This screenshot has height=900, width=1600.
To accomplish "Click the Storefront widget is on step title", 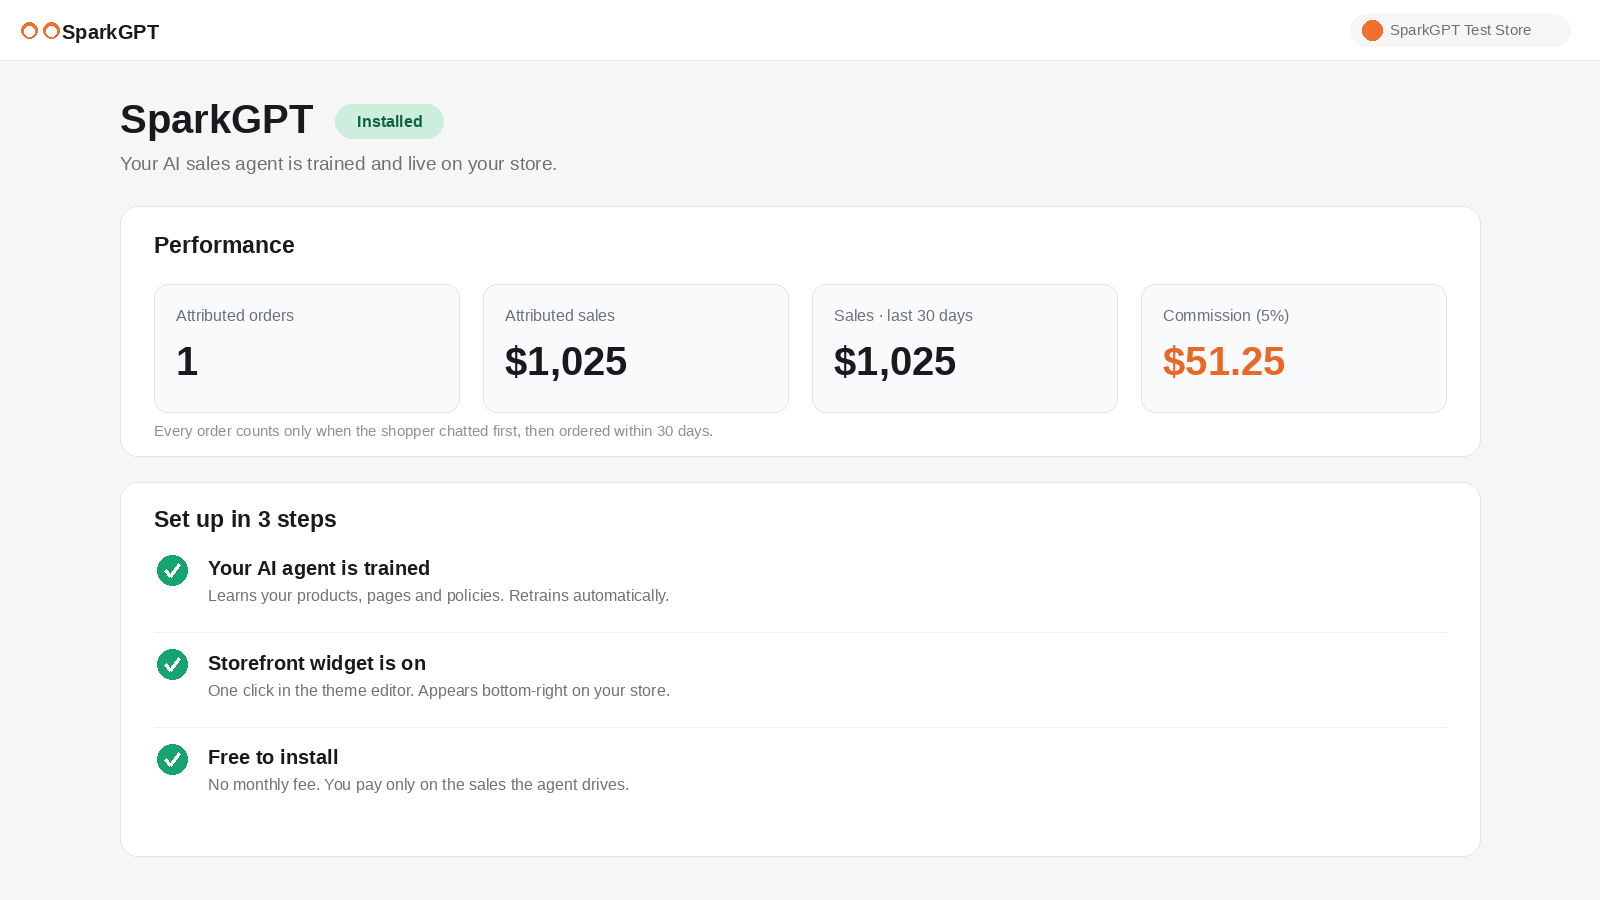I will [x=317, y=663].
